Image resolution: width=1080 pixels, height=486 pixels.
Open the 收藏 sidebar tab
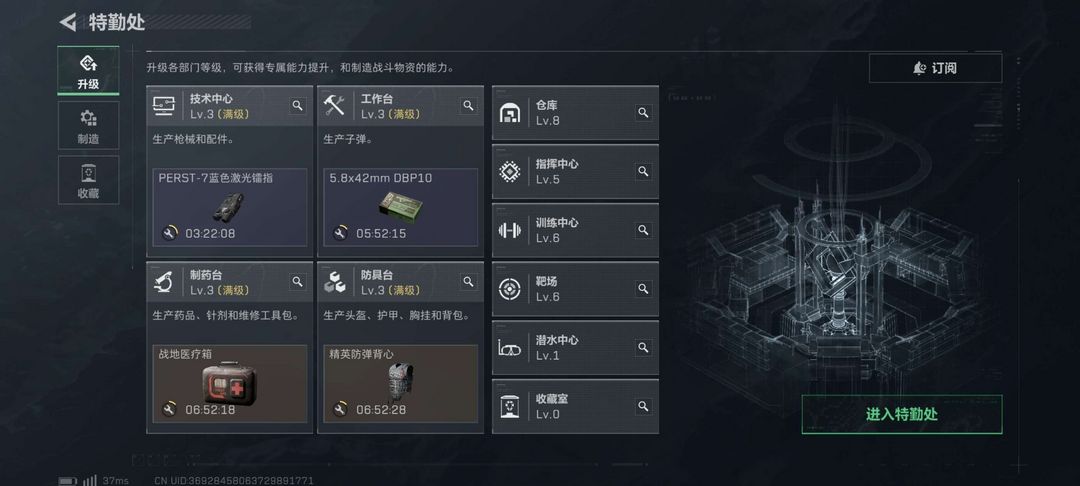pyautogui.click(x=88, y=180)
